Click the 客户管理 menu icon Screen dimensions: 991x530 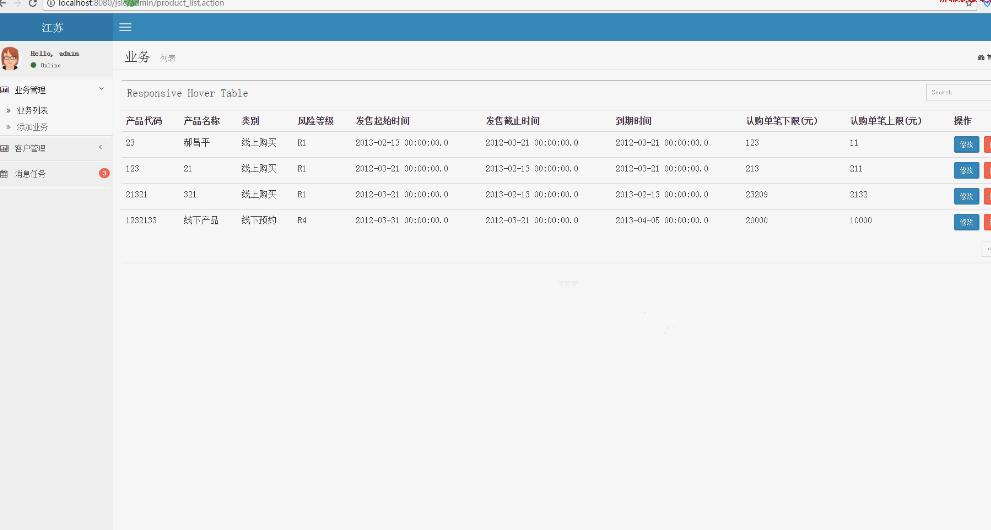pos(4,148)
